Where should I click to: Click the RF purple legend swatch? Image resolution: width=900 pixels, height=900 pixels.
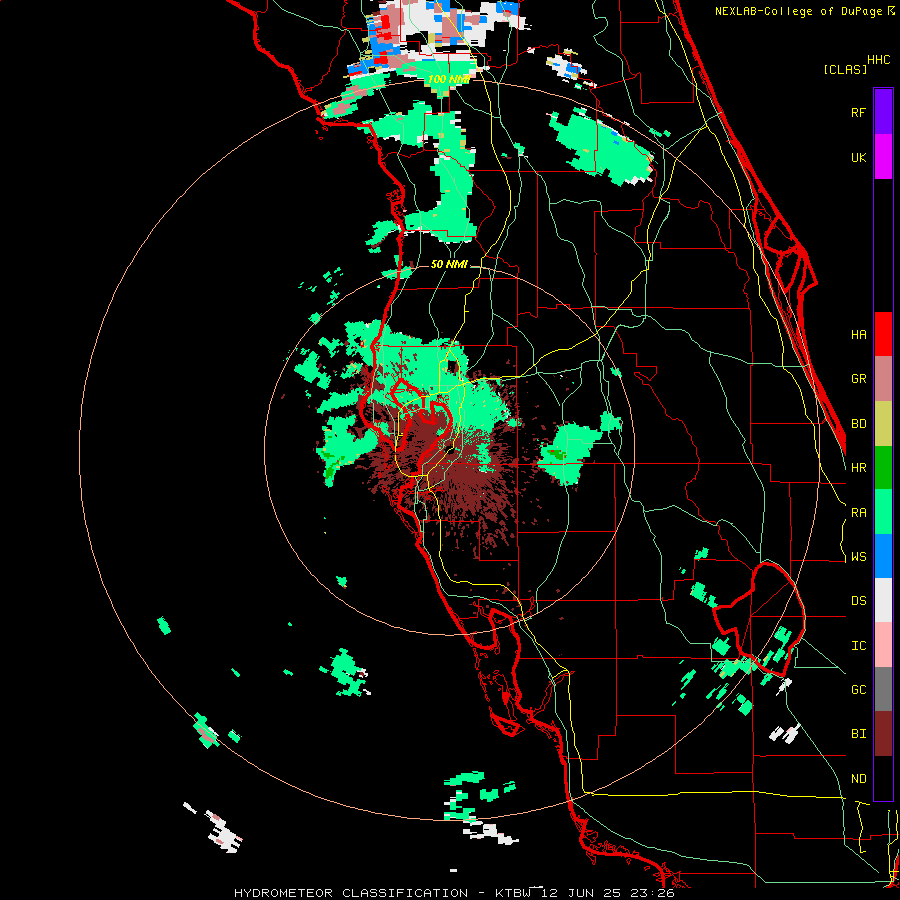[x=883, y=112]
